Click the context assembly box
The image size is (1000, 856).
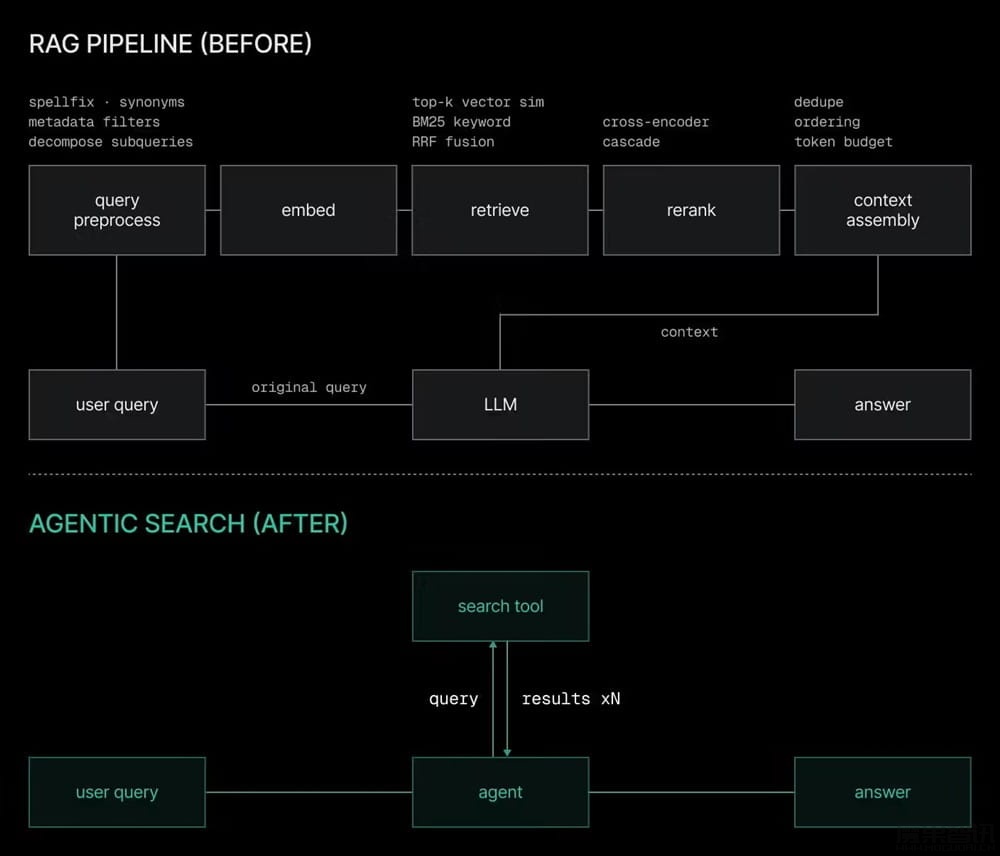pyautogui.click(x=883, y=210)
